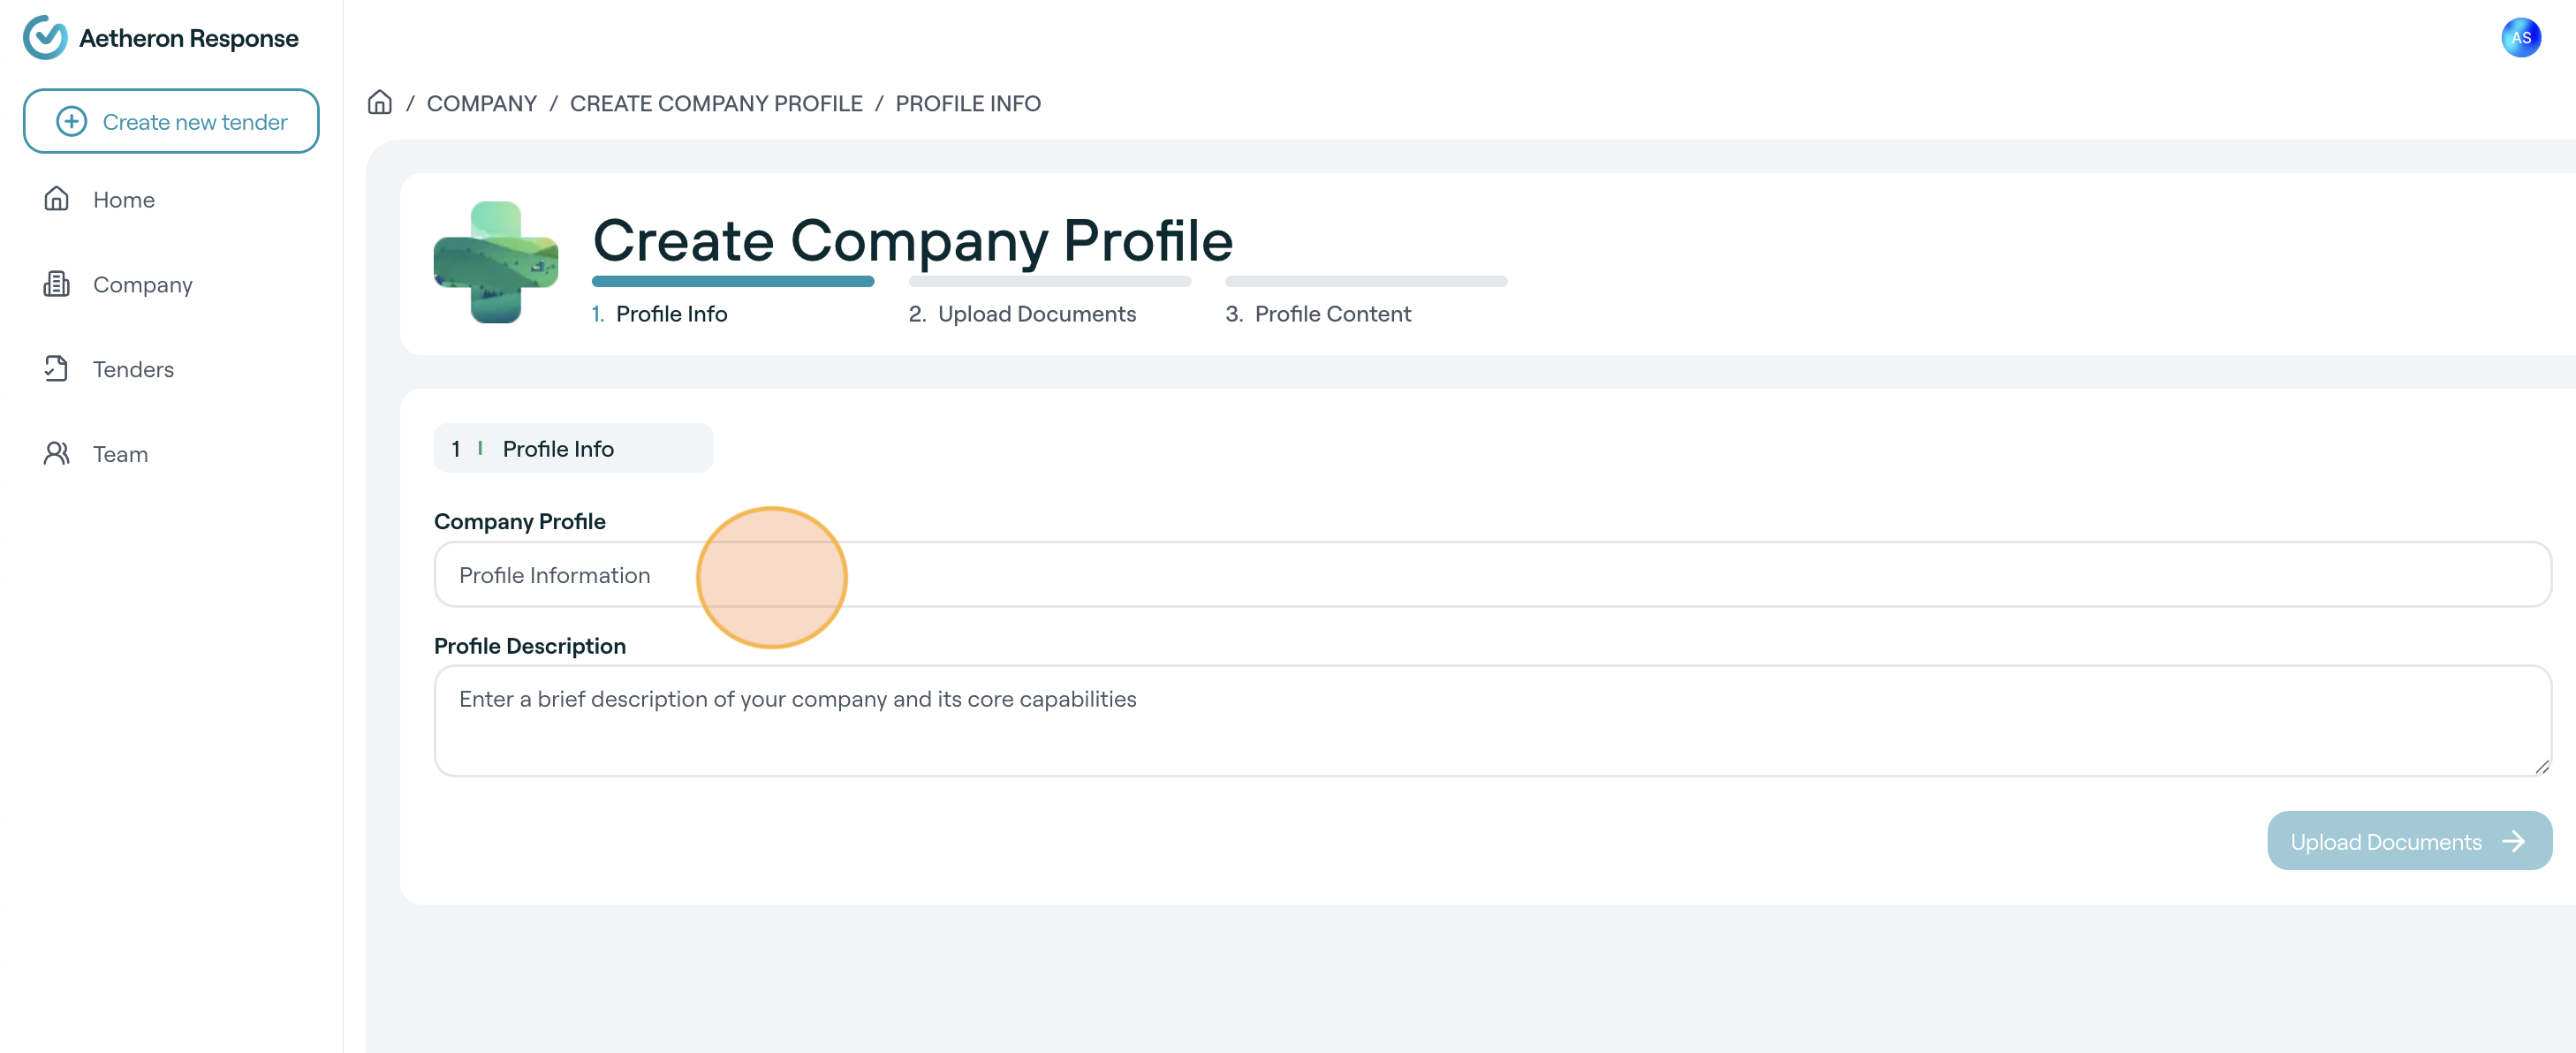Viewport: 2576px width, 1053px height.
Task: Click the company profile cross-shaped image
Action: [x=496, y=263]
